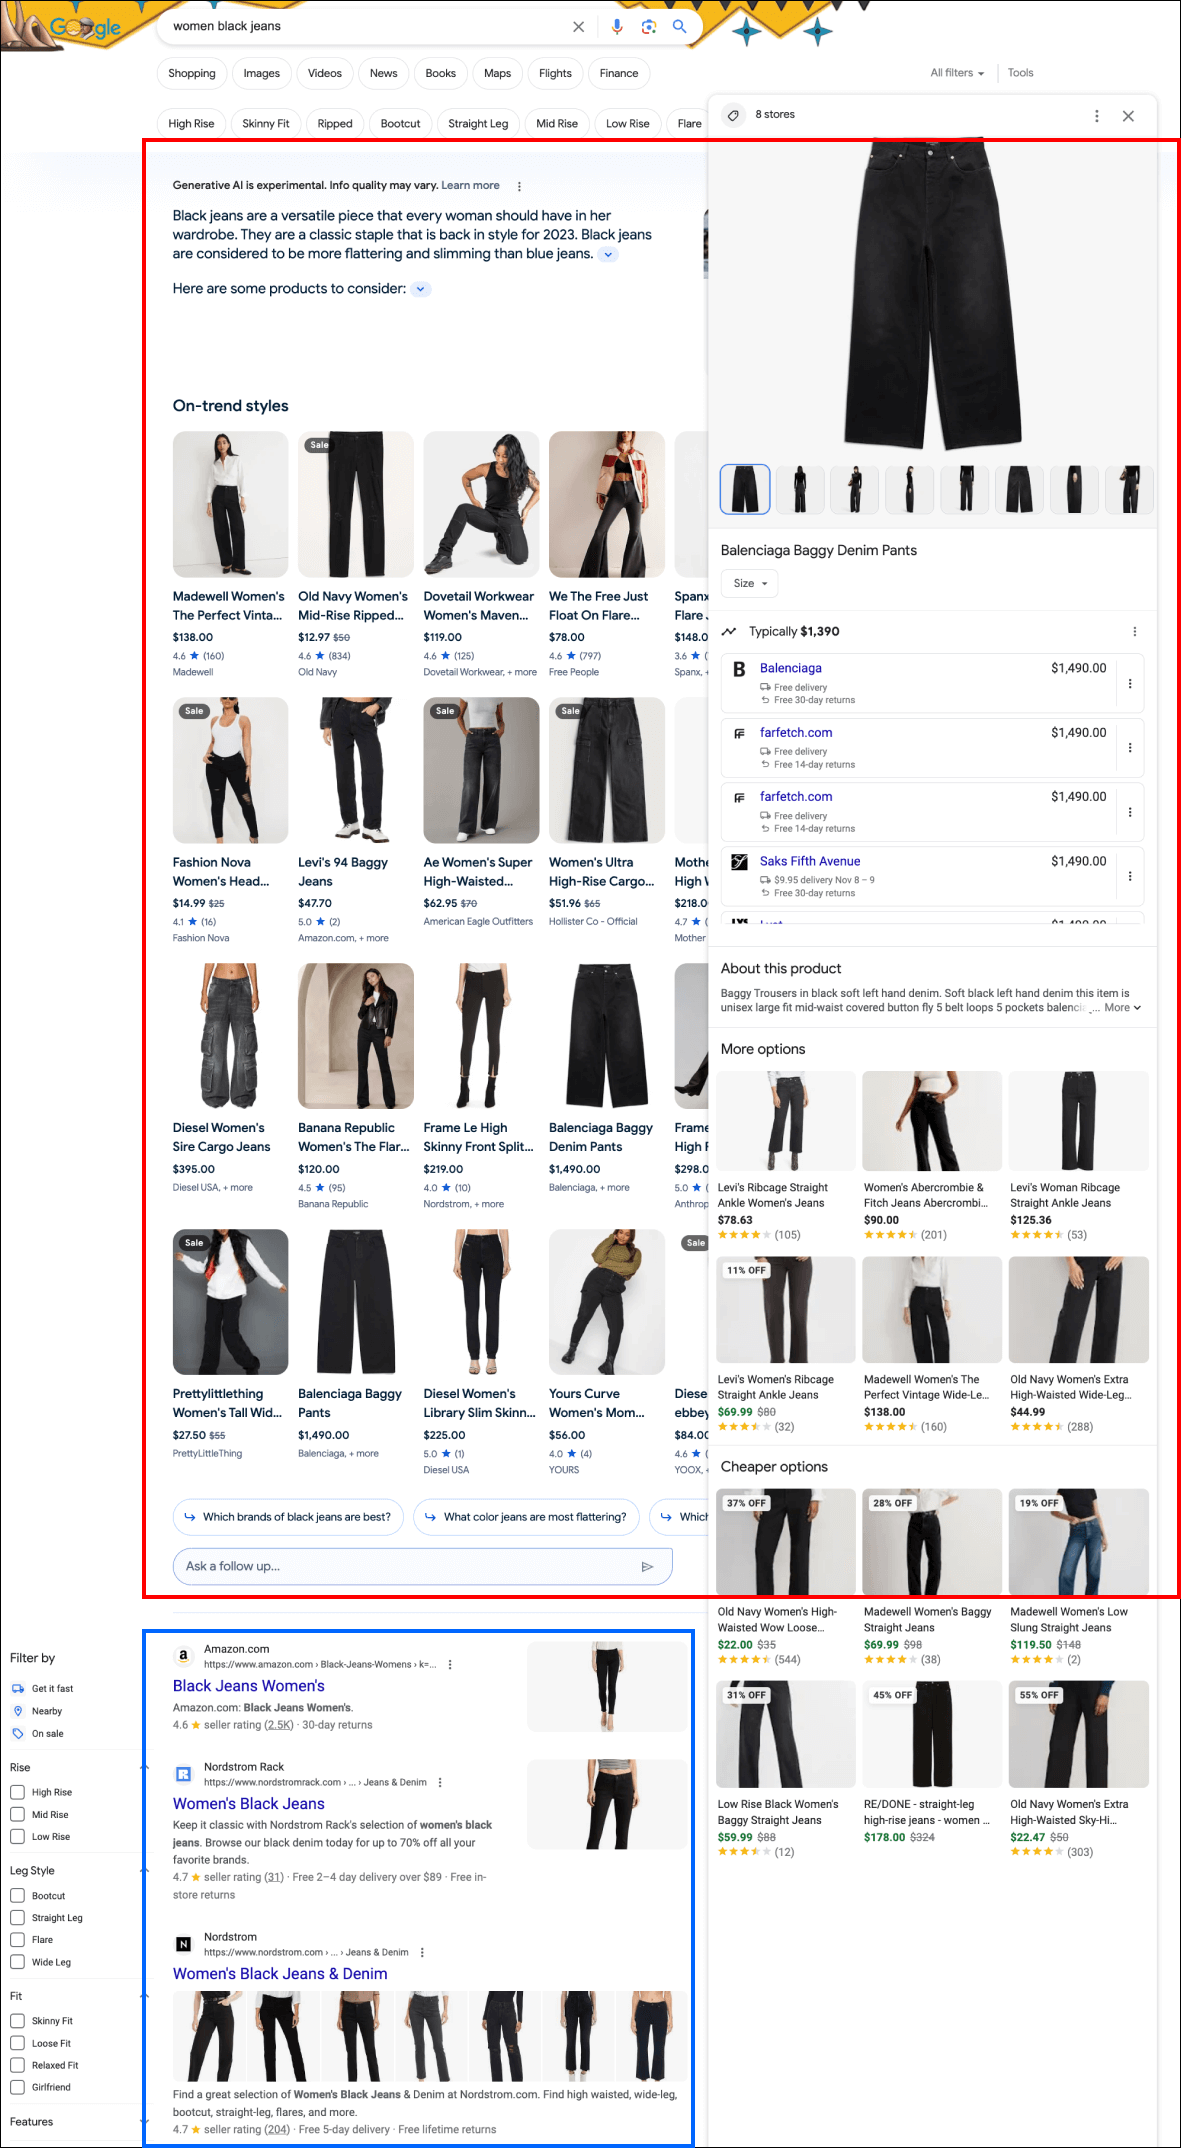
Task: Open the three-dot menu beside Learn more
Action: [519, 186]
